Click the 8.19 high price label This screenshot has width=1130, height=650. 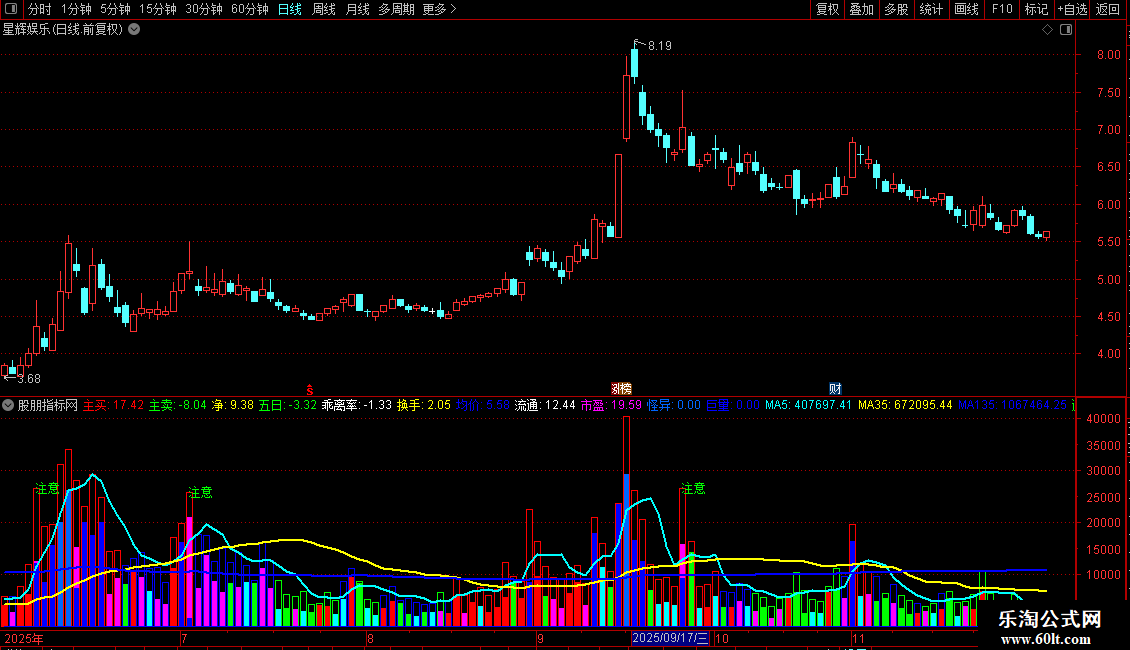tap(659, 45)
